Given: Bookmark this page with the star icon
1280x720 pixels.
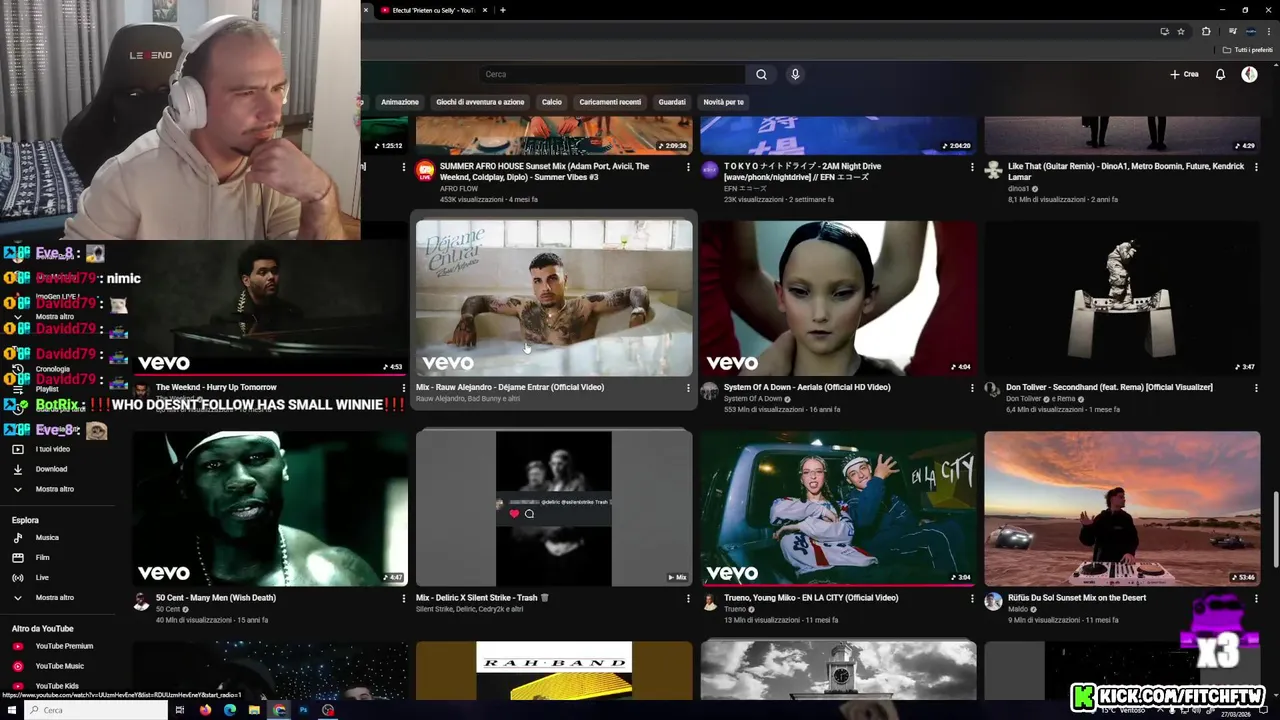Looking at the screenshot, I should [x=1181, y=31].
